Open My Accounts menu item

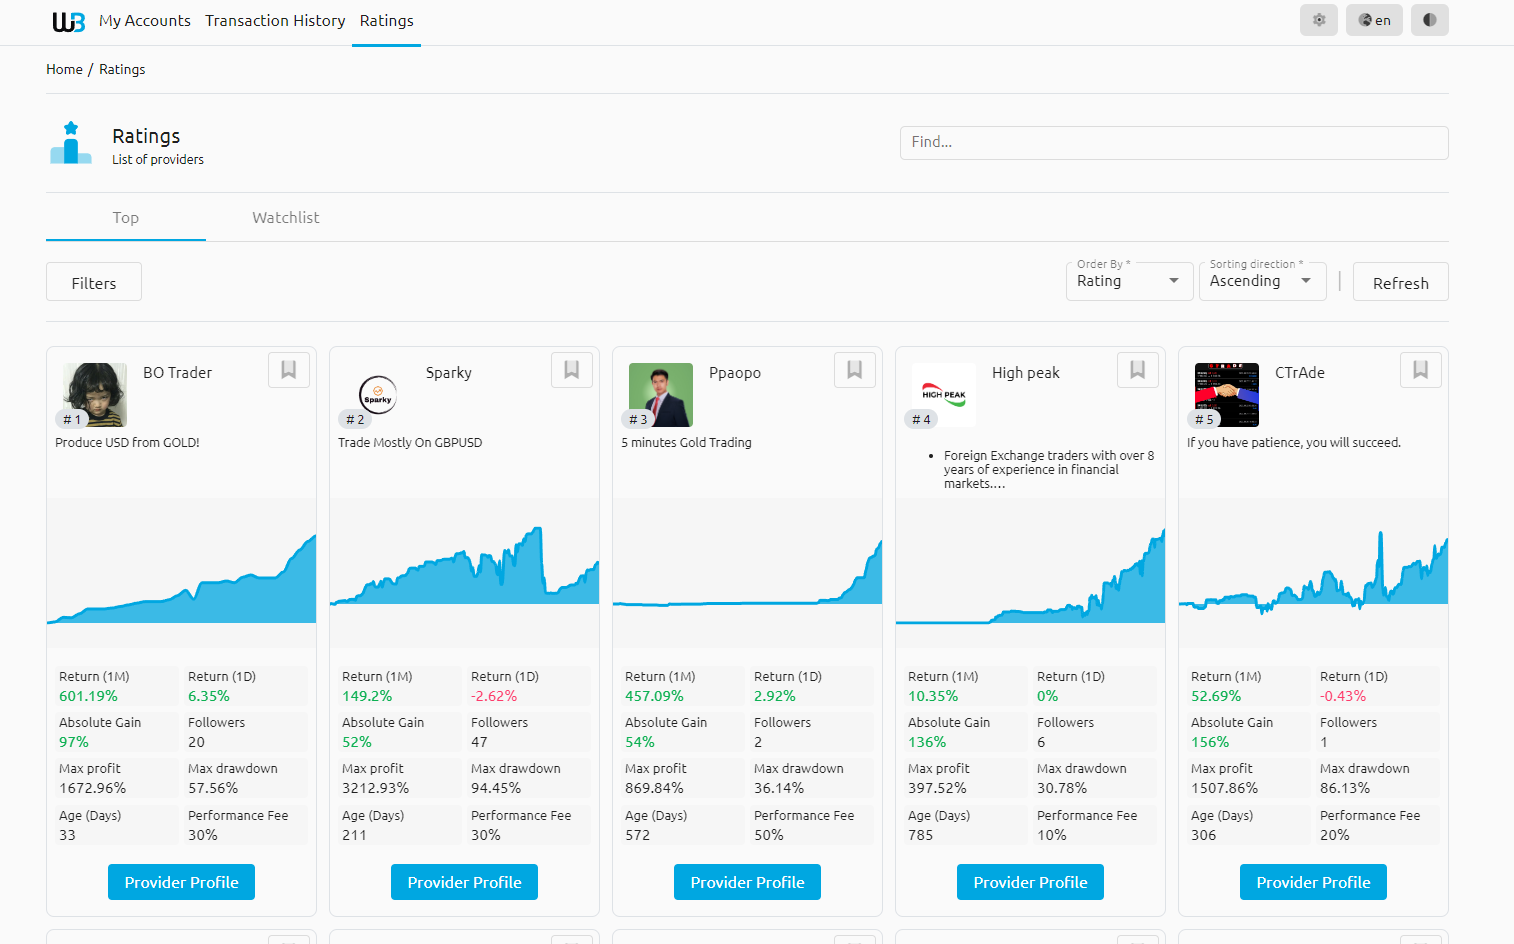tap(145, 21)
